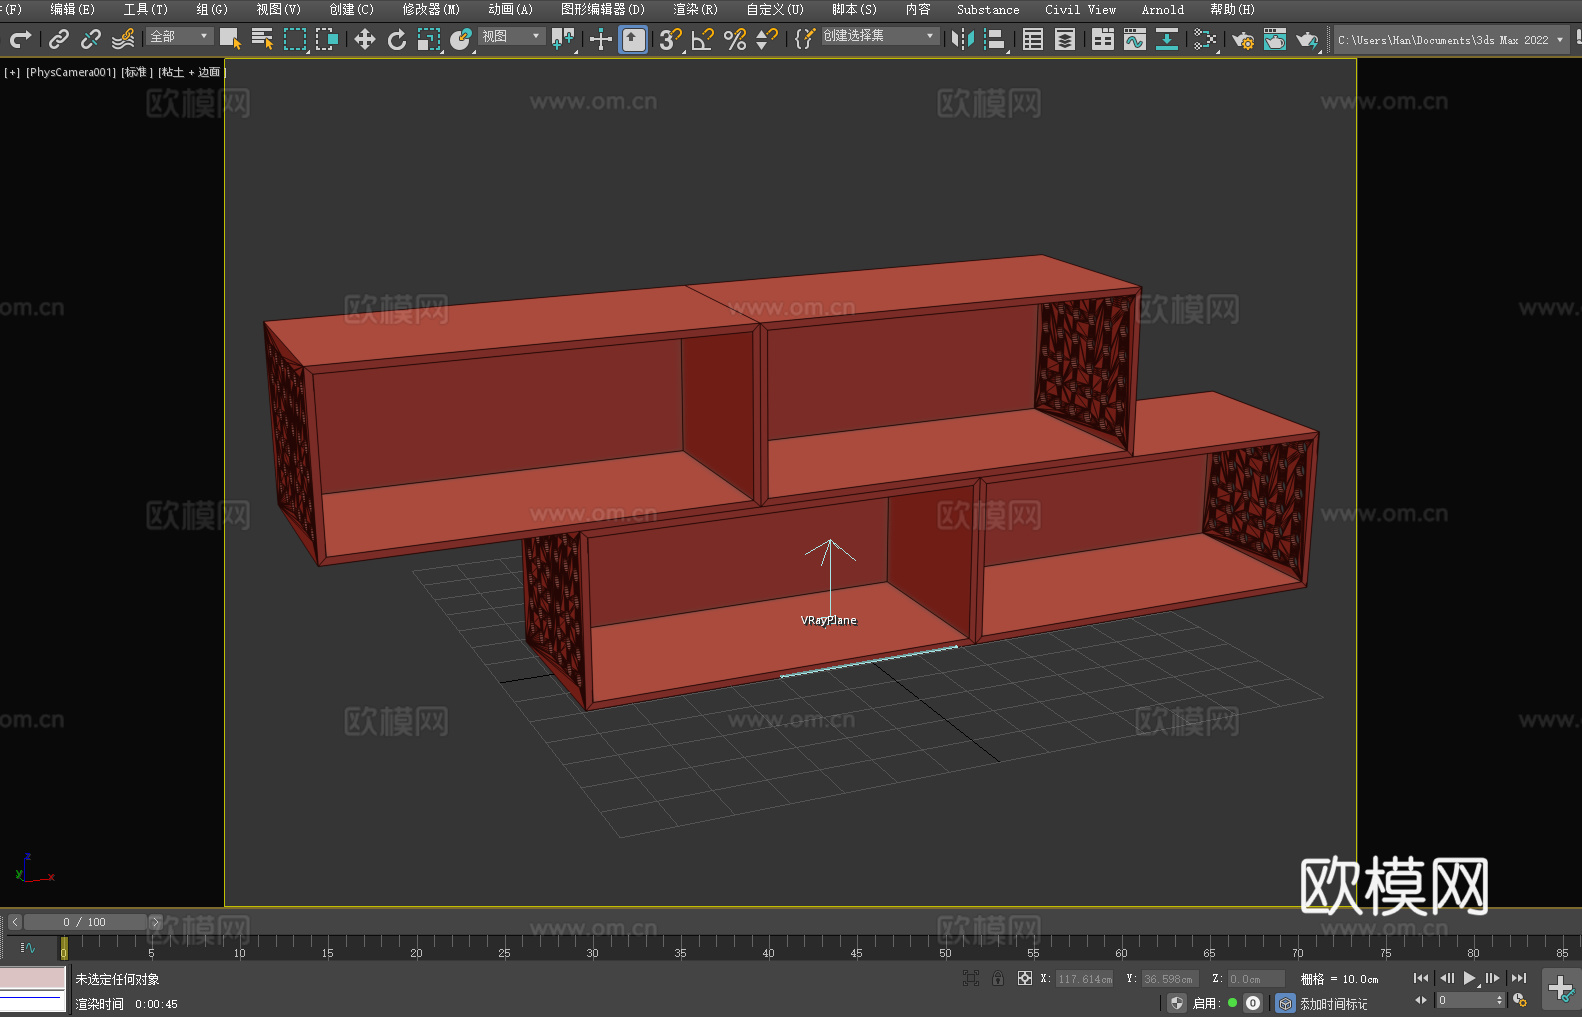This screenshot has width=1582, height=1017.
Task: Open Rendered Frame Window icon
Action: pyautogui.click(x=1275, y=39)
